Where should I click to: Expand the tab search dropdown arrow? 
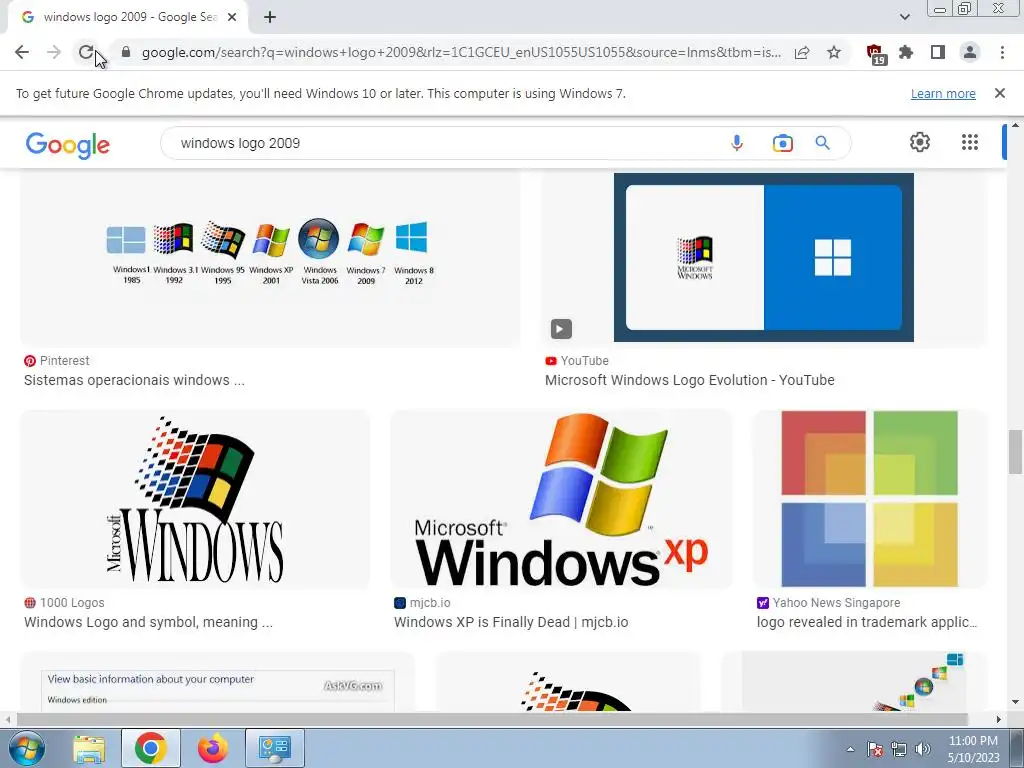[x=904, y=17]
